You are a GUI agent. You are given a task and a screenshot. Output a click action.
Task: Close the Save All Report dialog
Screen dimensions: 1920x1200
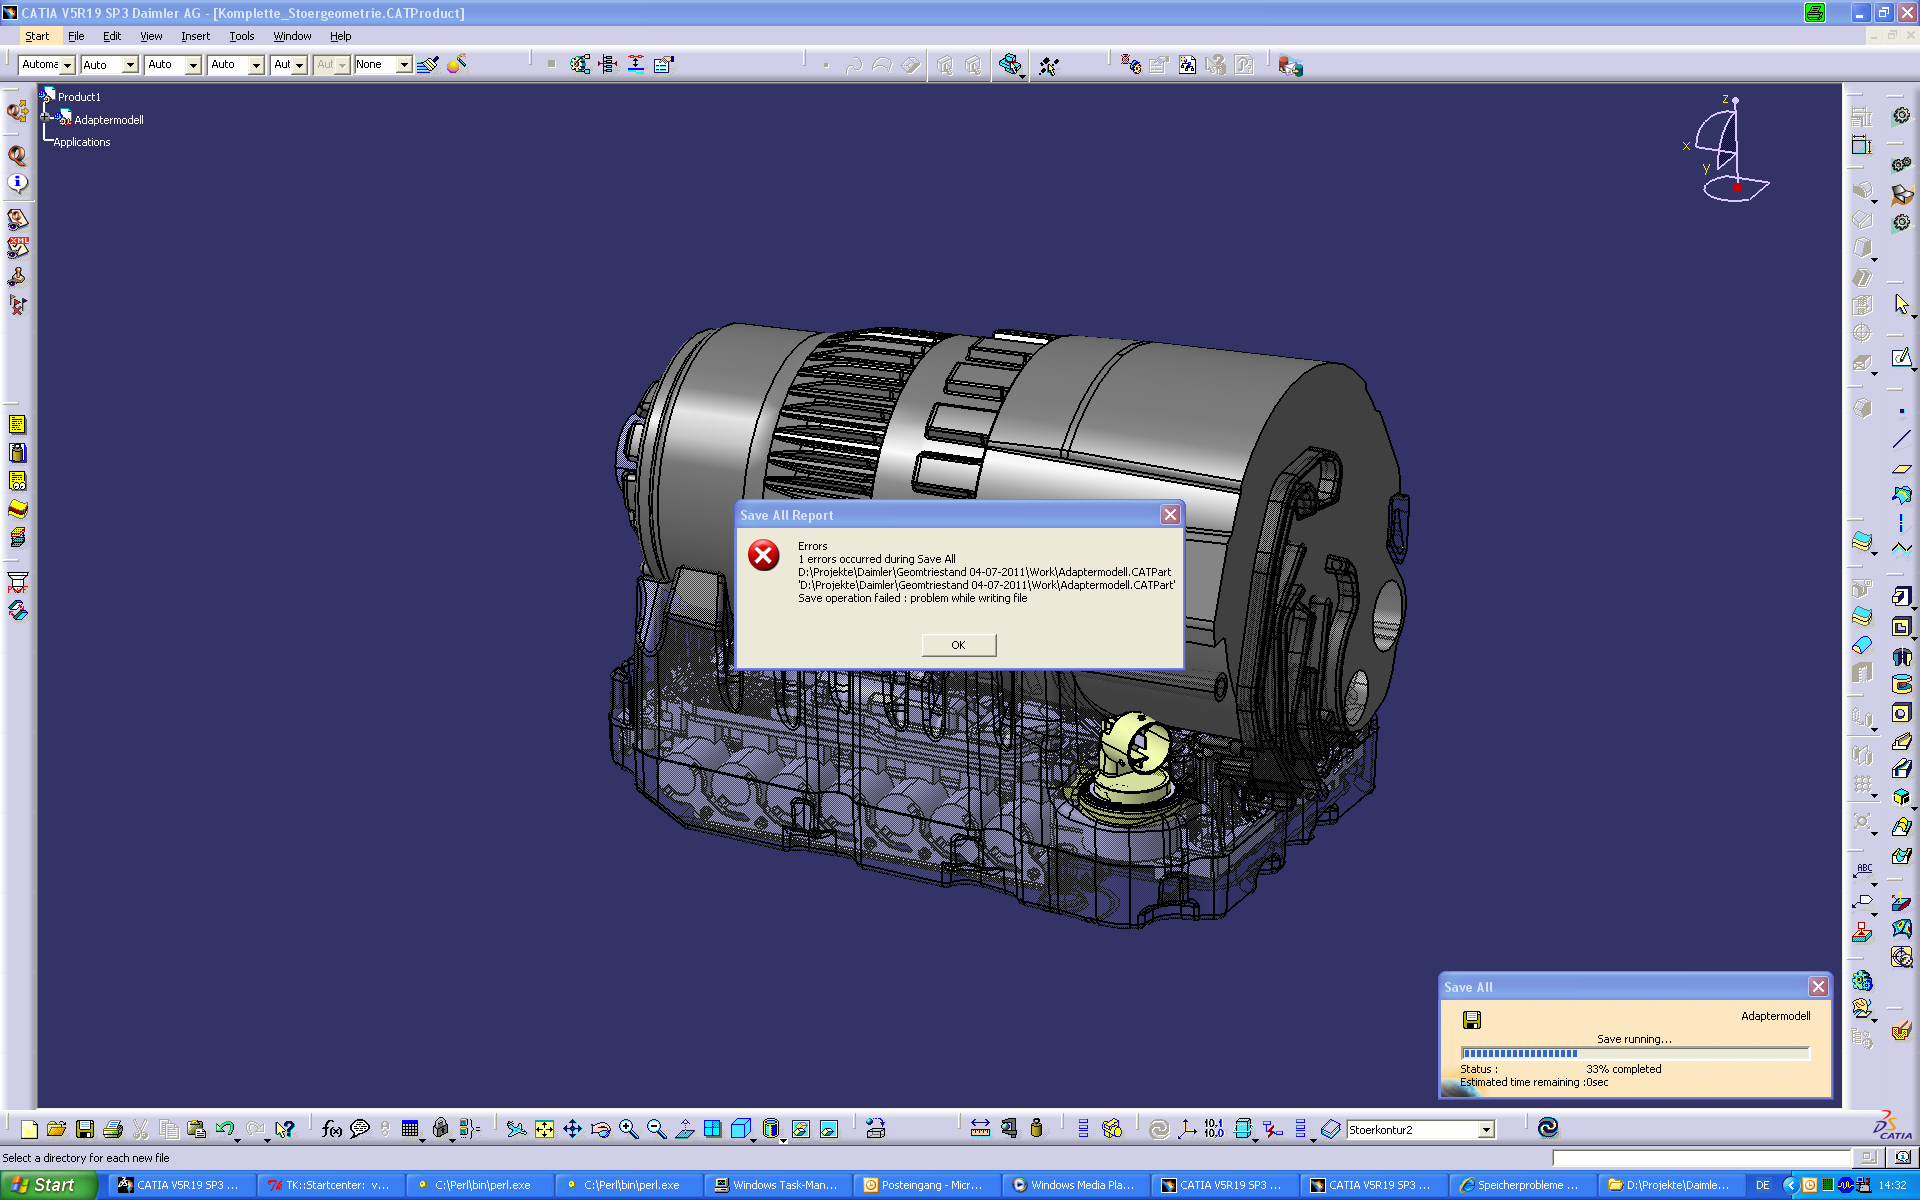[1170, 515]
